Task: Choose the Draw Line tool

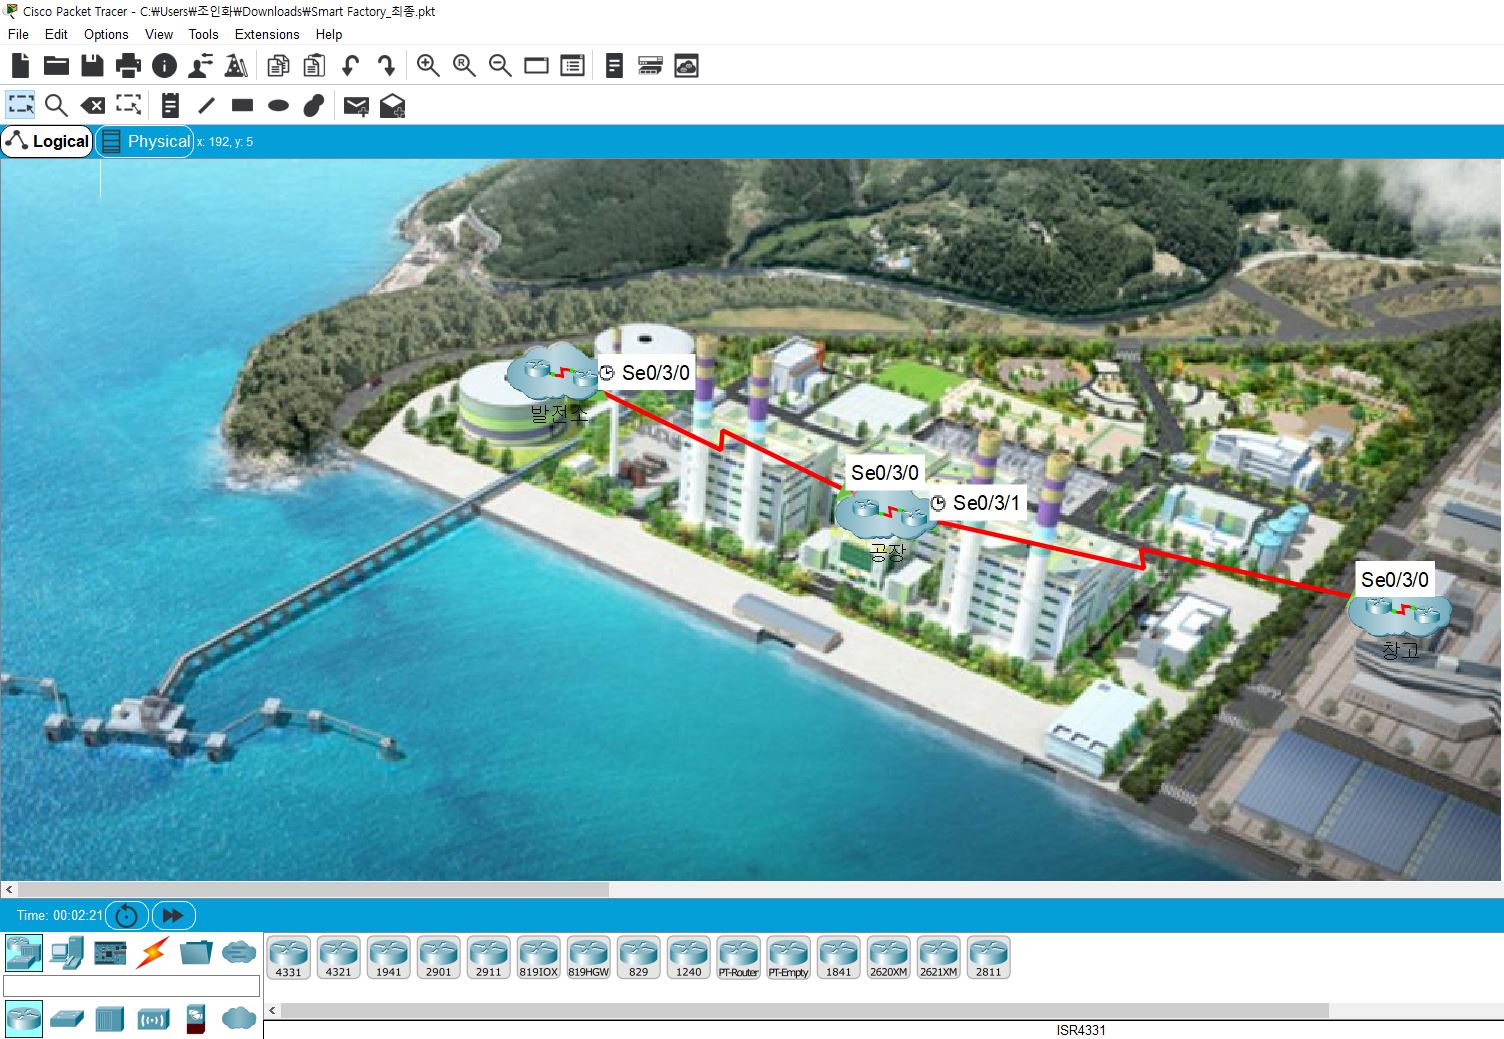Action: pos(207,104)
